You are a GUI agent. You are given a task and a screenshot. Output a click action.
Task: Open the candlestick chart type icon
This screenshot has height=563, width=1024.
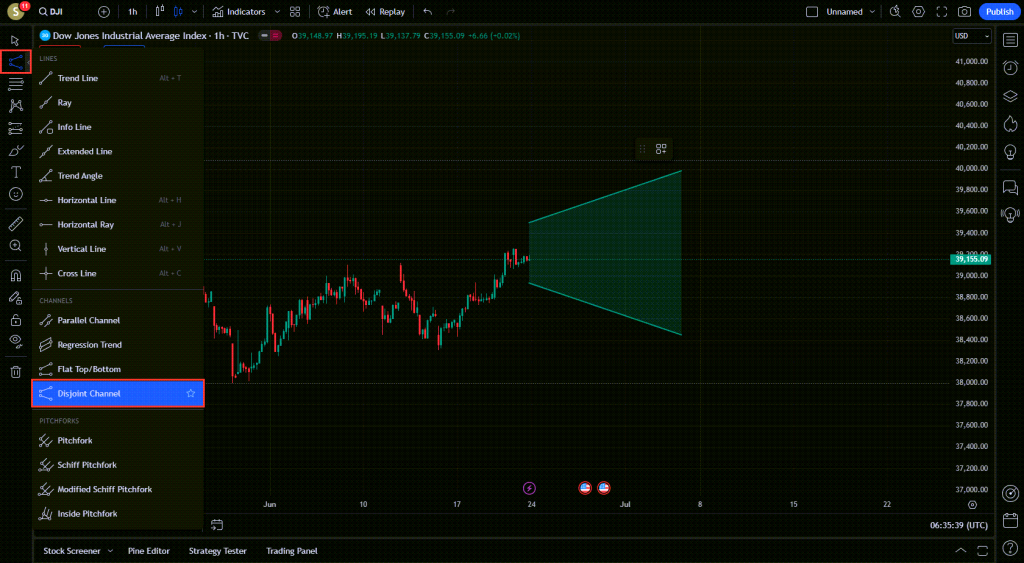[x=178, y=12]
